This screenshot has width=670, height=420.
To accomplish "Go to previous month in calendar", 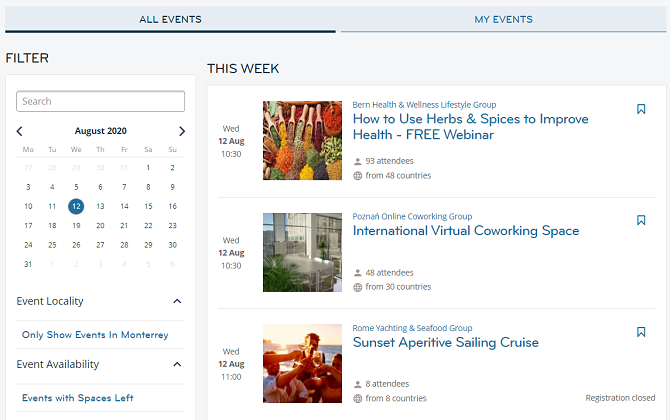I will tap(20, 131).
